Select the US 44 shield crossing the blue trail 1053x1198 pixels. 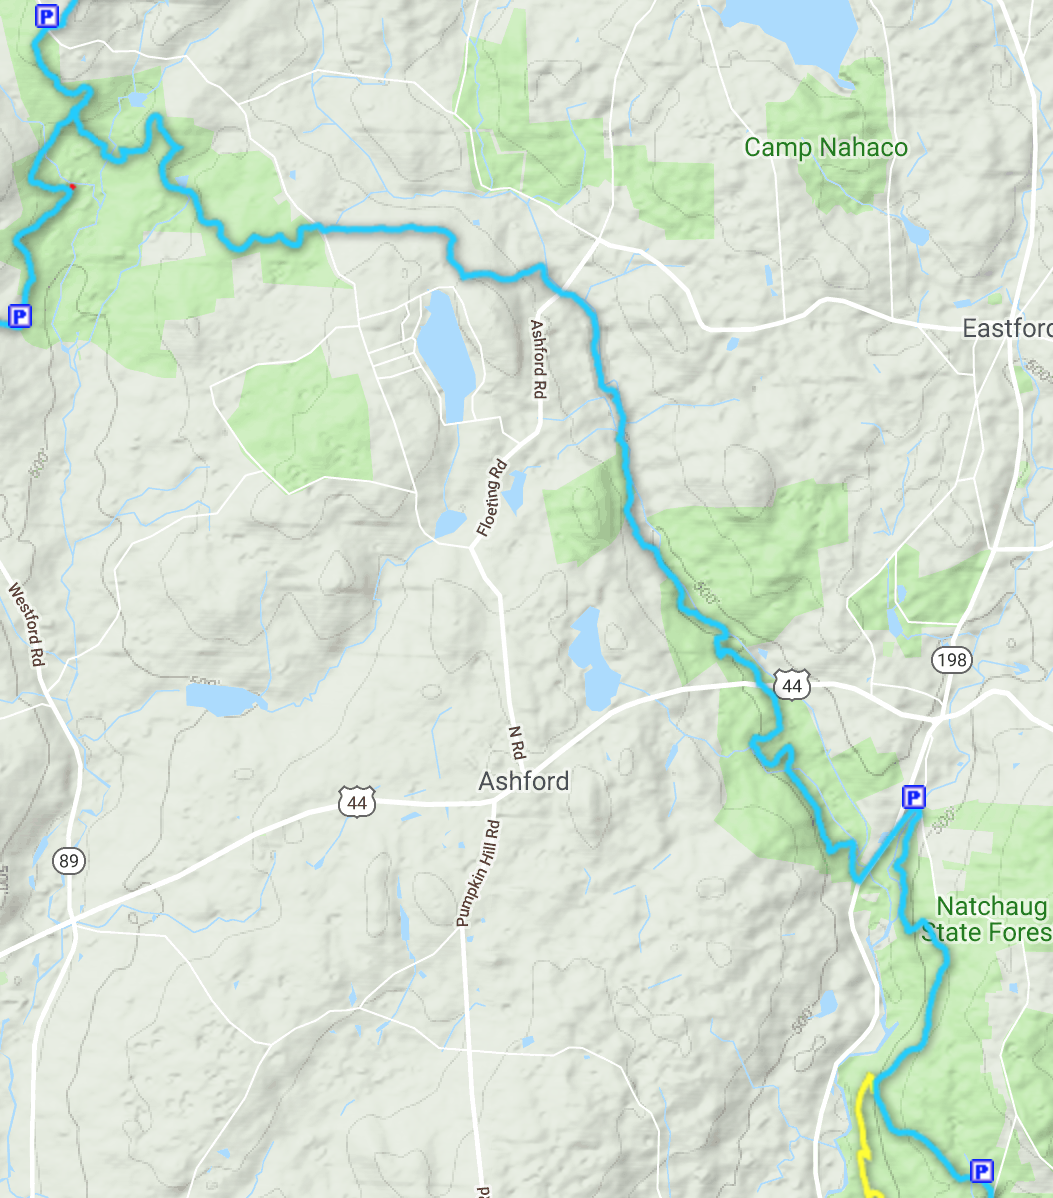click(x=792, y=685)
